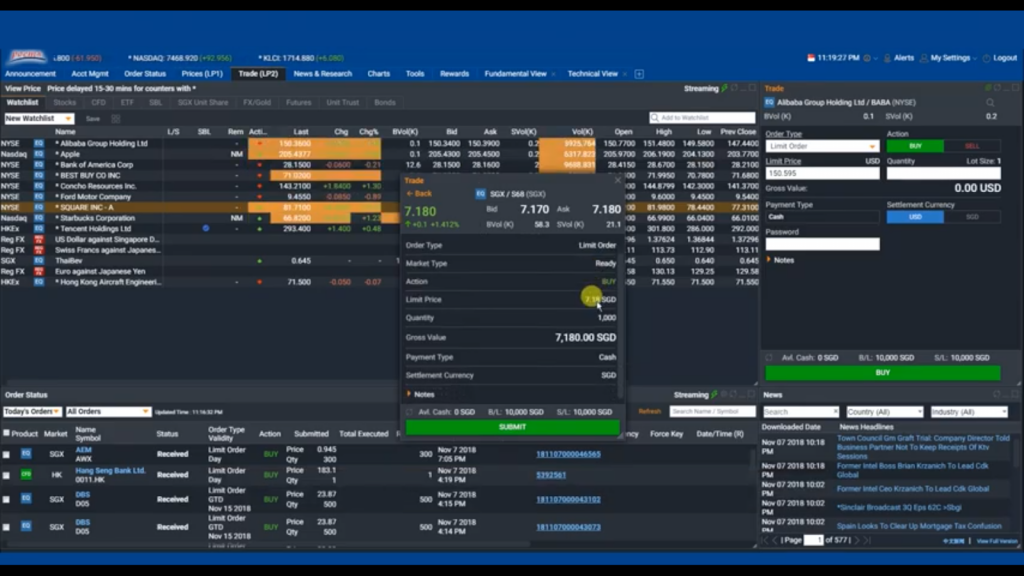Image resolution: width=1024 pixels, height=576 pixels.
Task: Tick checkbox for Hang Seng Bank order
Action: click(7, 475)
